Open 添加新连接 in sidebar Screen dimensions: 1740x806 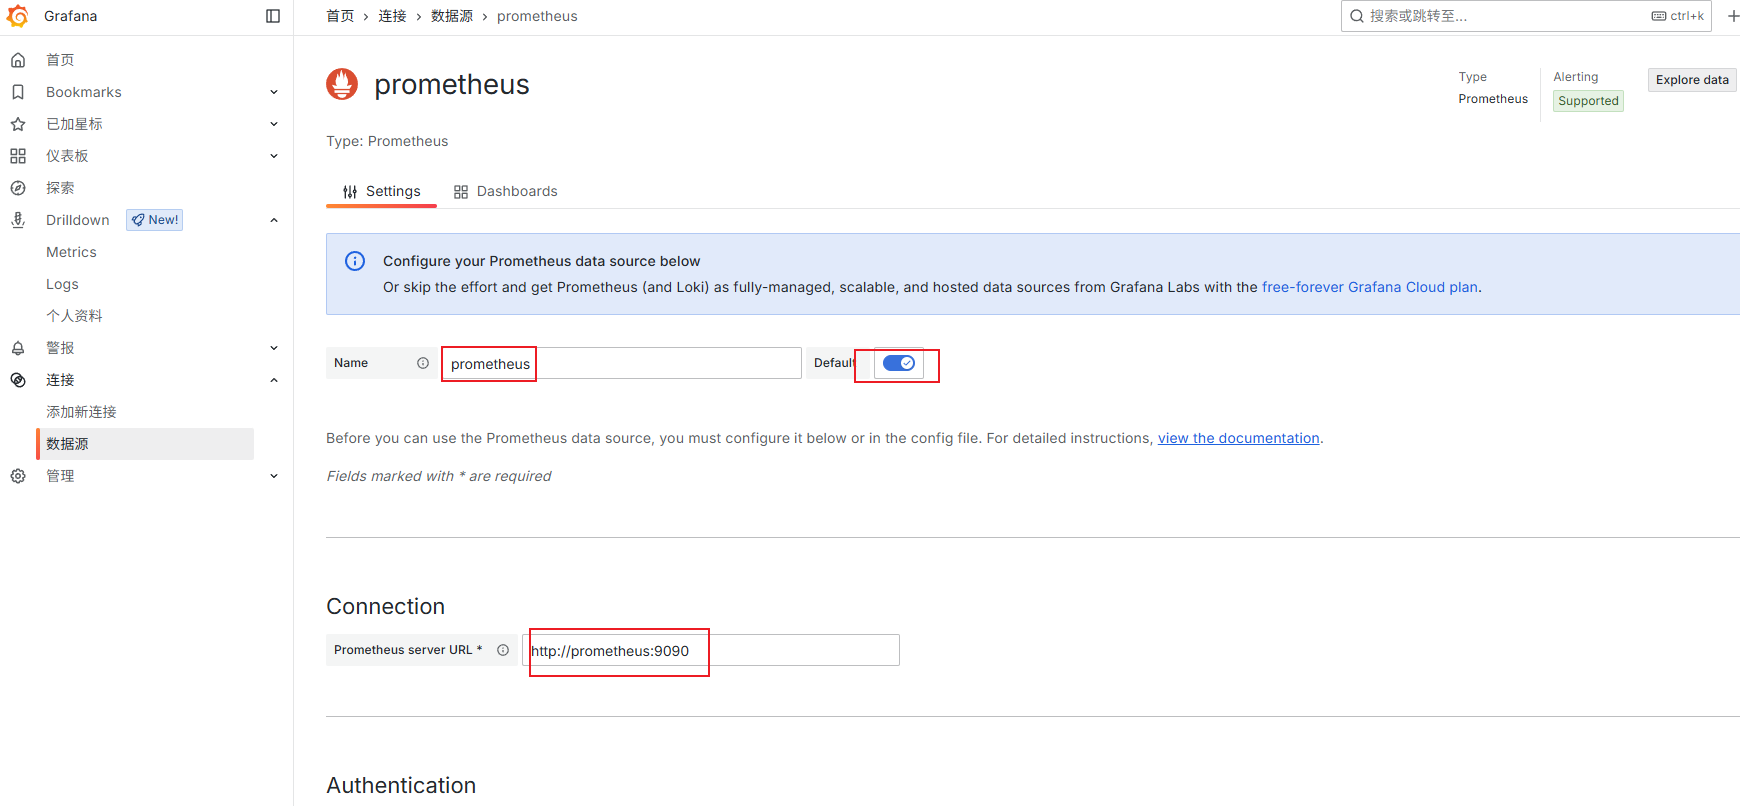81,412
